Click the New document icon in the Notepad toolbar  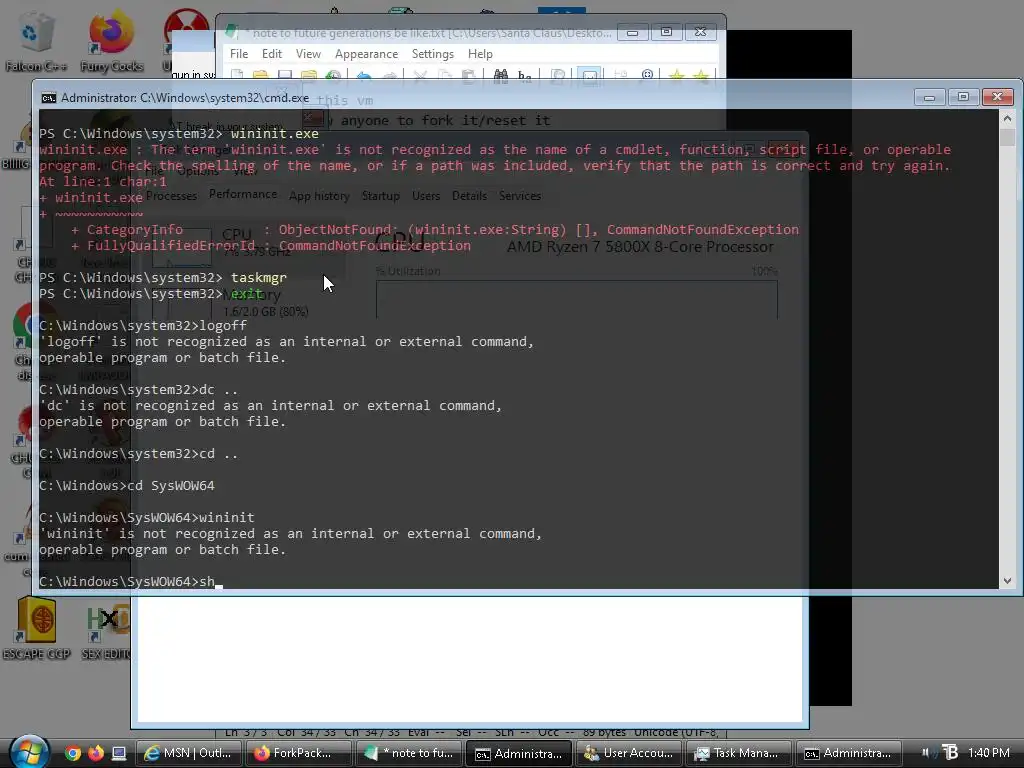coord(238,75)
